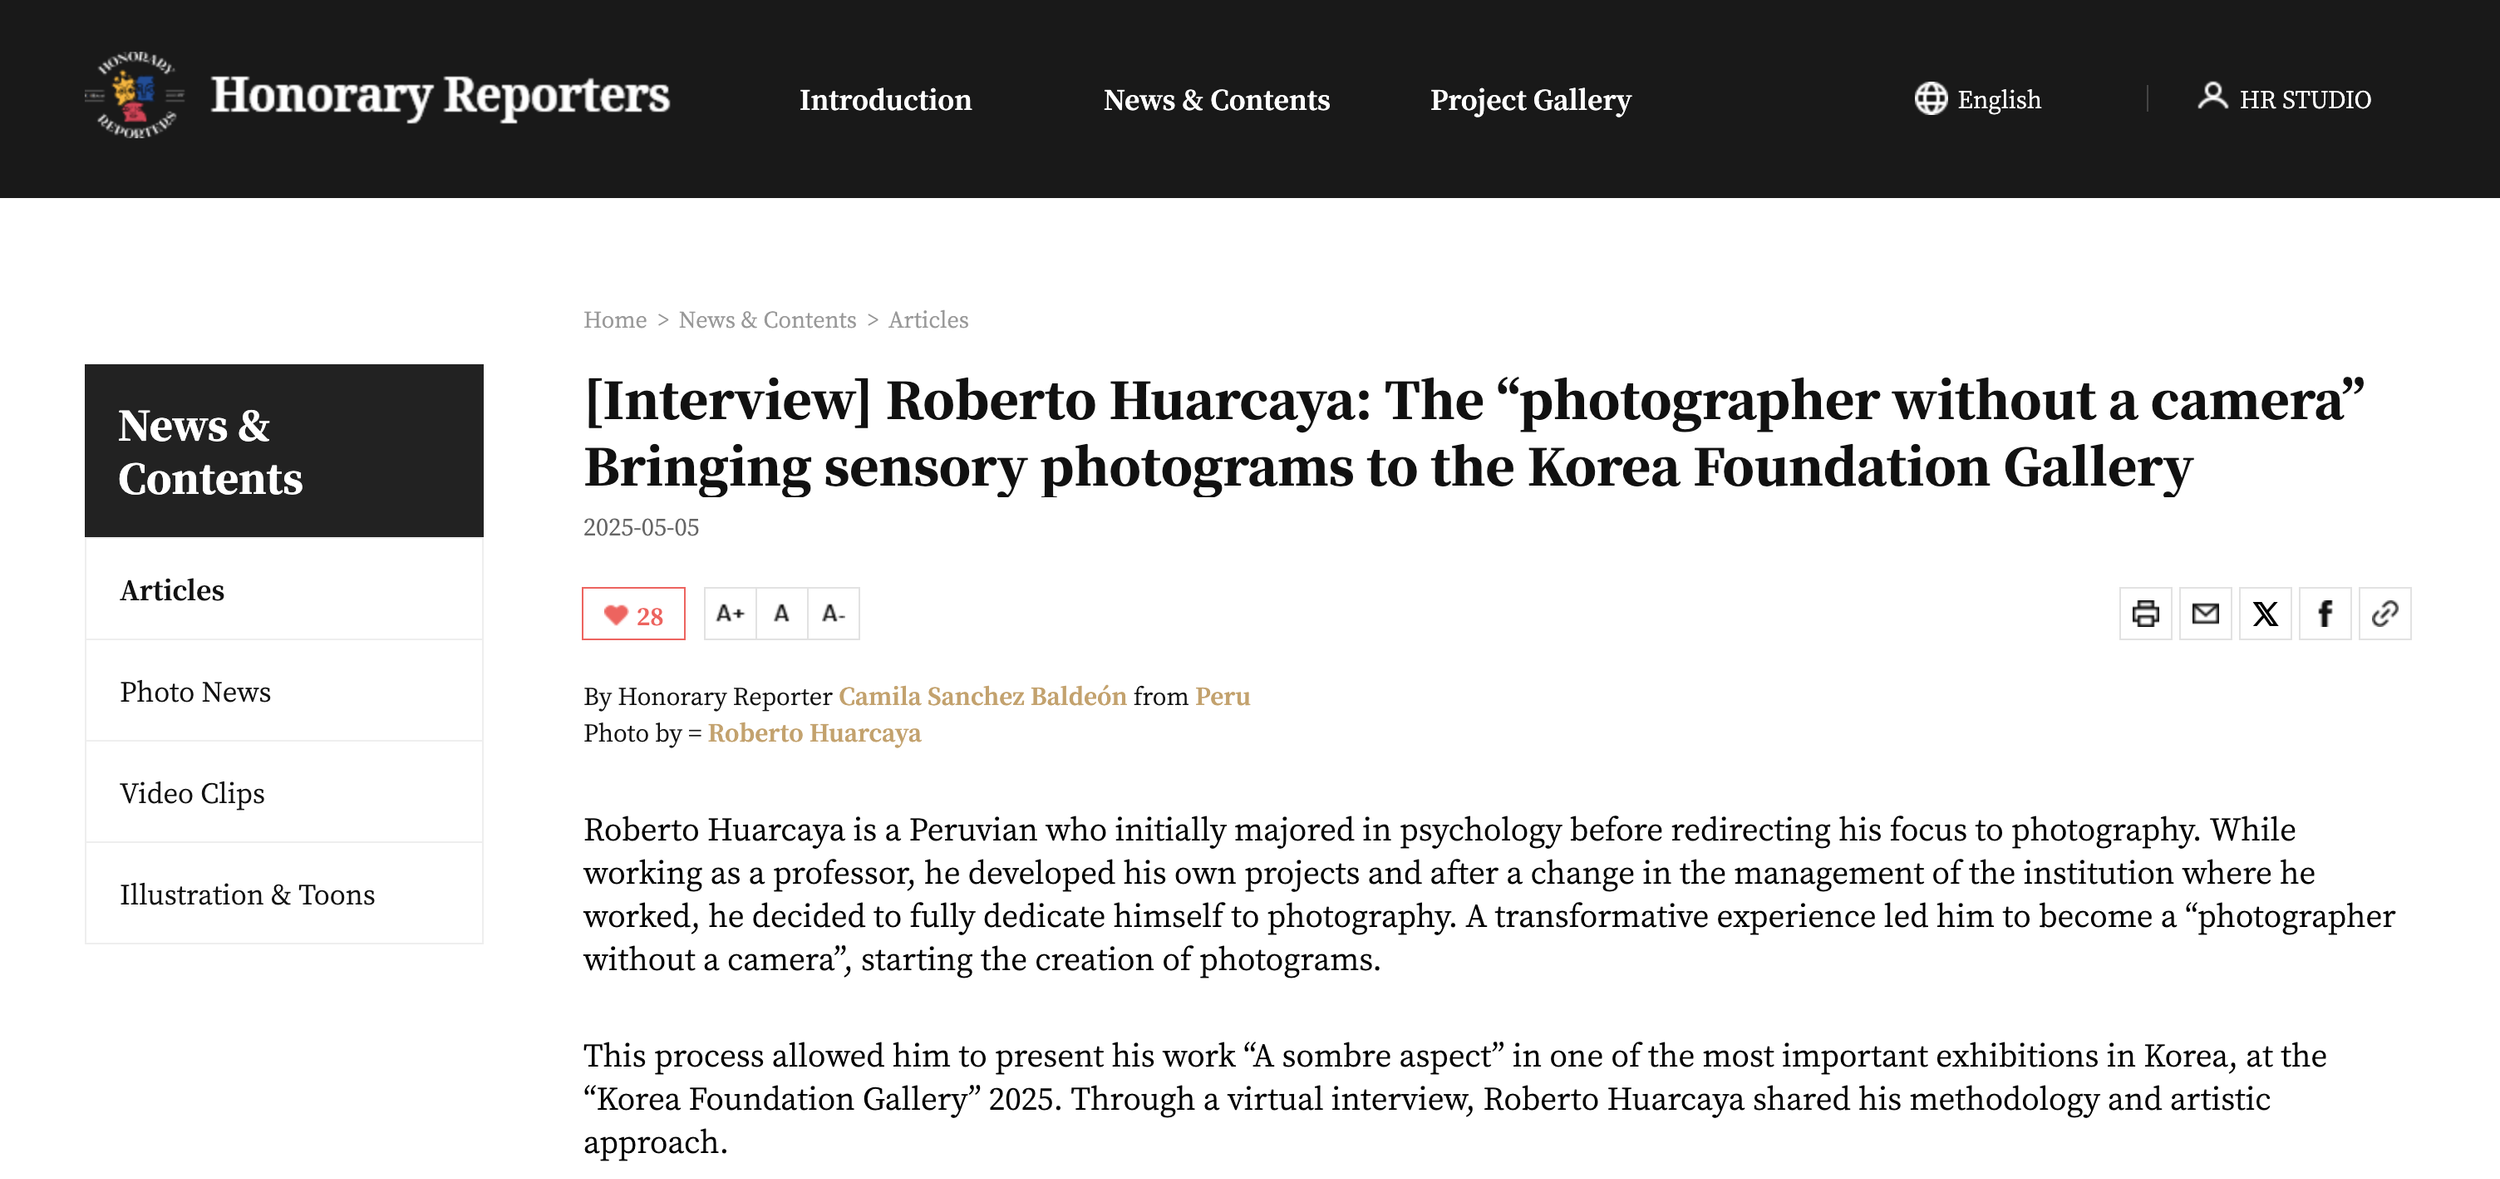Viewport: 2500px width, 1179px height.
Task: Reset font size with the A button
Action: 782,614
